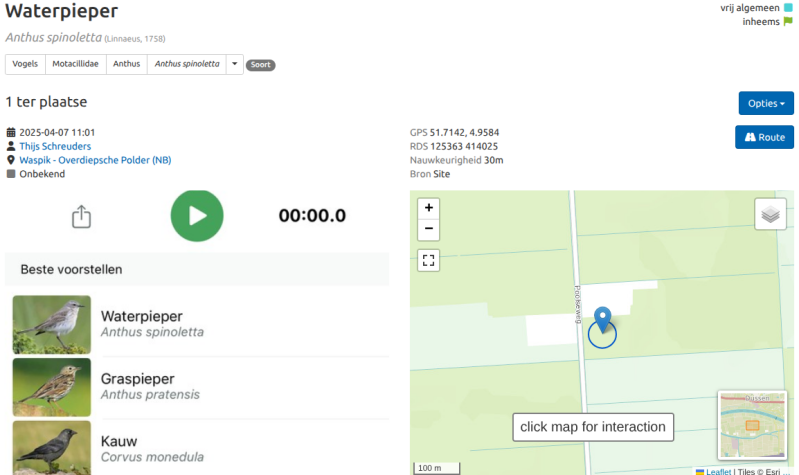Toggle fullscreen map view
Viewport: 799px width, 475px height.
point(429,260)
